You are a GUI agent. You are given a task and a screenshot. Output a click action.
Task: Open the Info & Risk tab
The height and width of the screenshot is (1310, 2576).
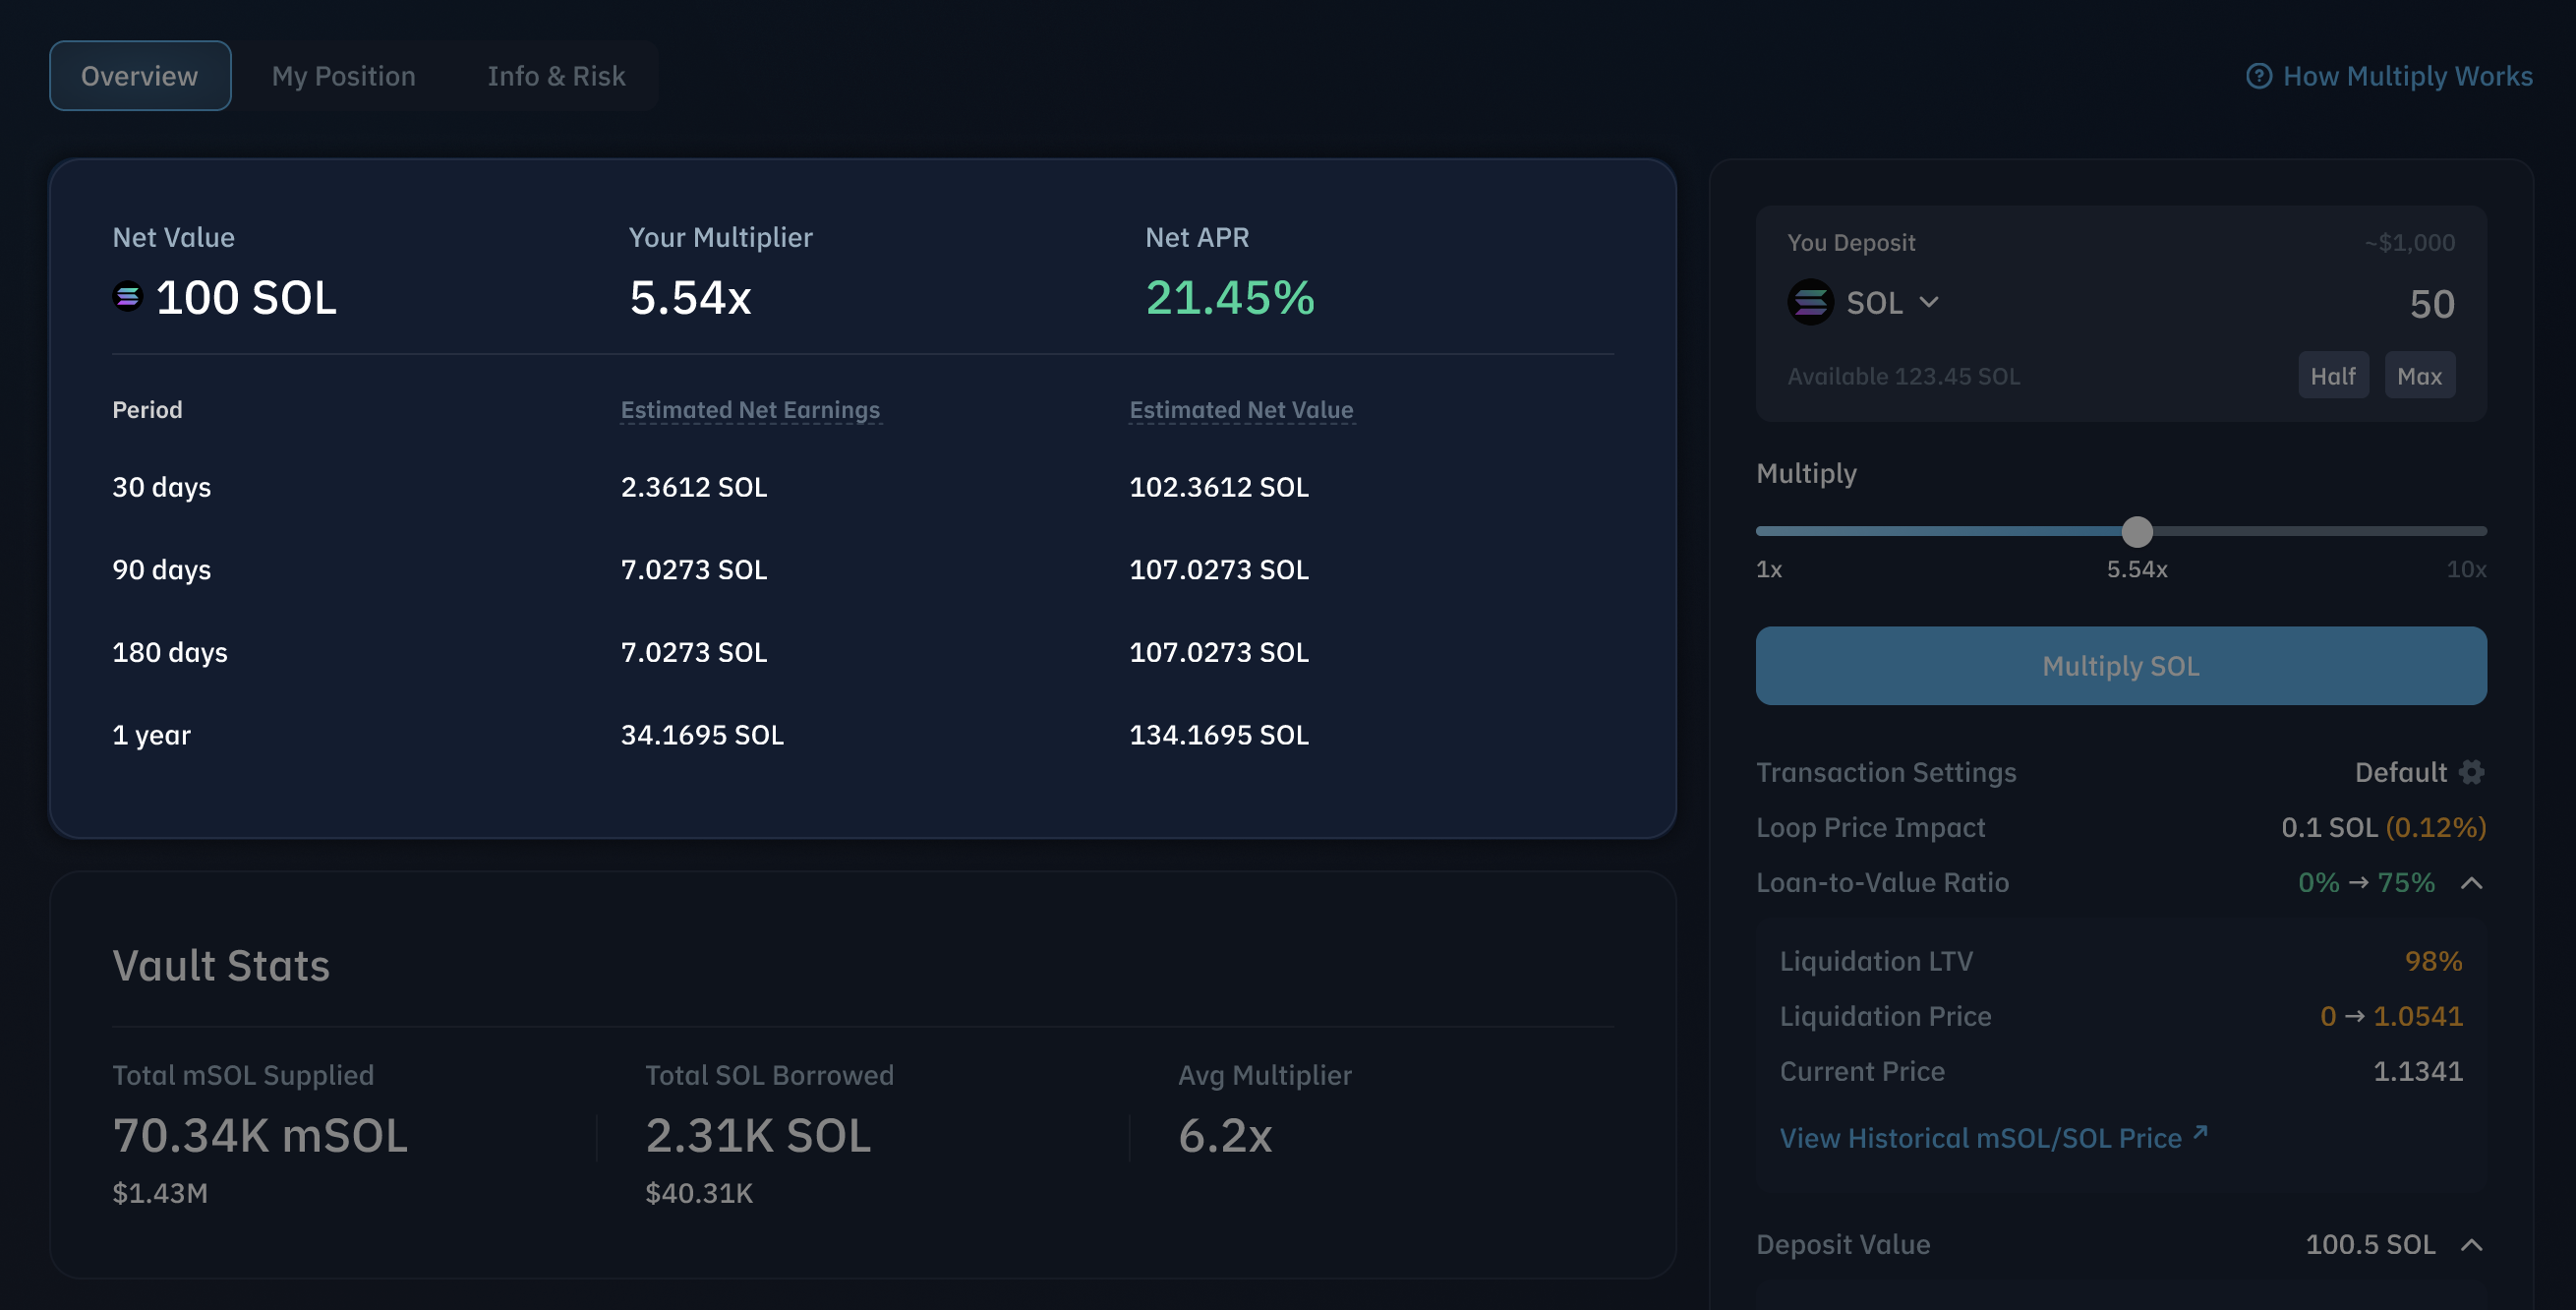click(556, 76)
